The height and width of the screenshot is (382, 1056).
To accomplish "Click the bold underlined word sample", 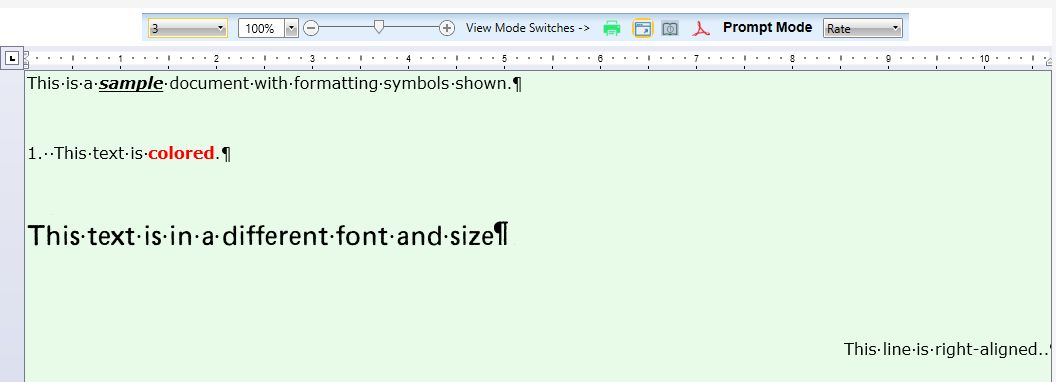I will pyautogui.click(x=131, y=84).
